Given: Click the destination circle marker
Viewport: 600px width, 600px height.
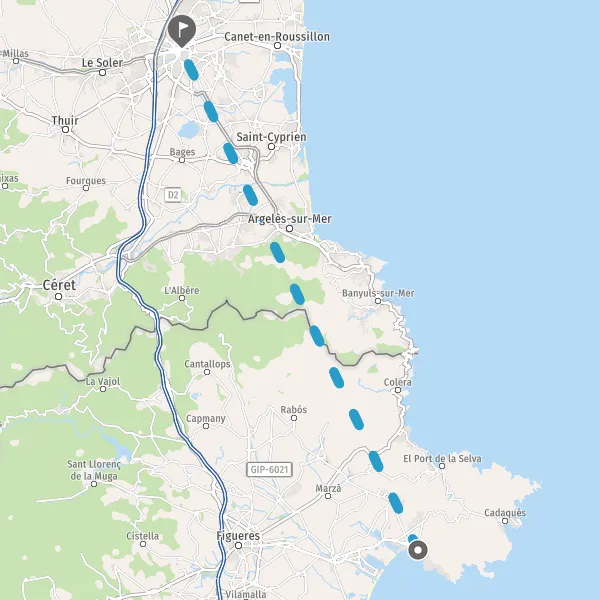Looking at the screenshot, I should click(x=418, y=550).
